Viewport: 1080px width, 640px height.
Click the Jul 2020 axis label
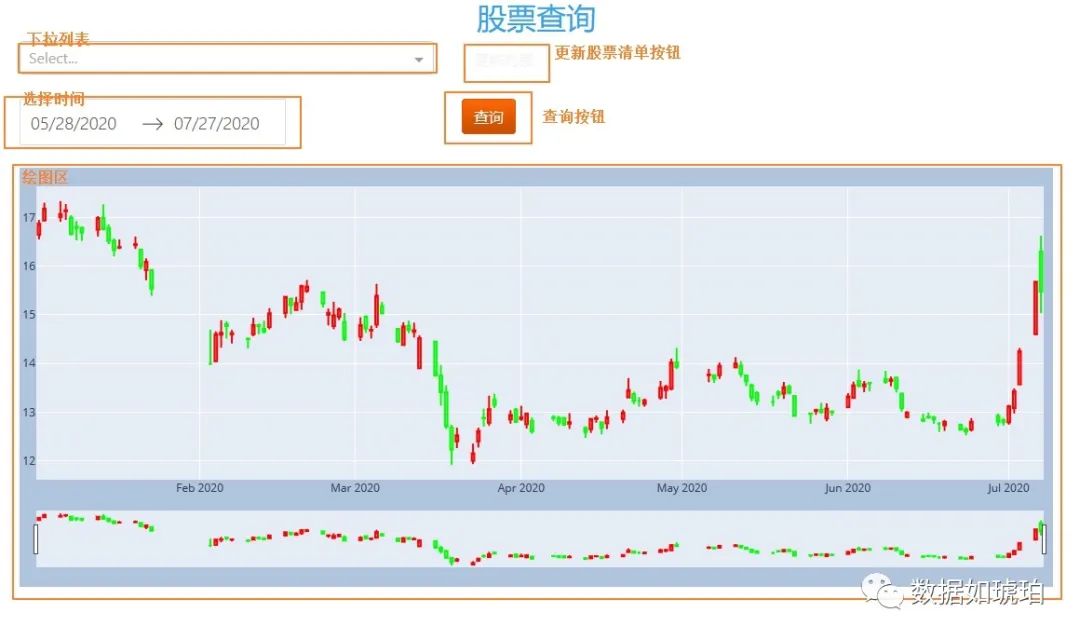tap(1008, 488)
